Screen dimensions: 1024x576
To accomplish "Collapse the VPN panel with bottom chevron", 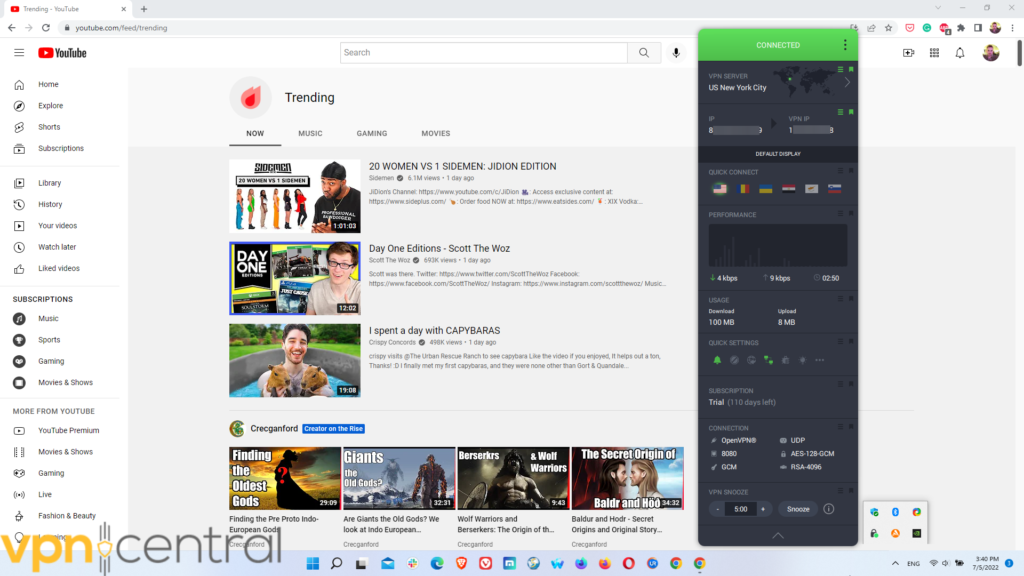I will coord(777,536).
